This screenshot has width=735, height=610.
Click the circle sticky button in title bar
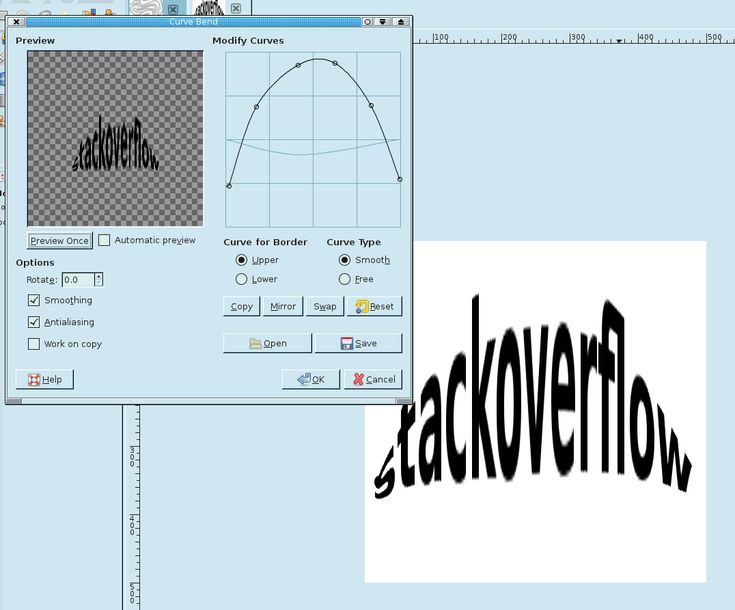pos(368,22)
